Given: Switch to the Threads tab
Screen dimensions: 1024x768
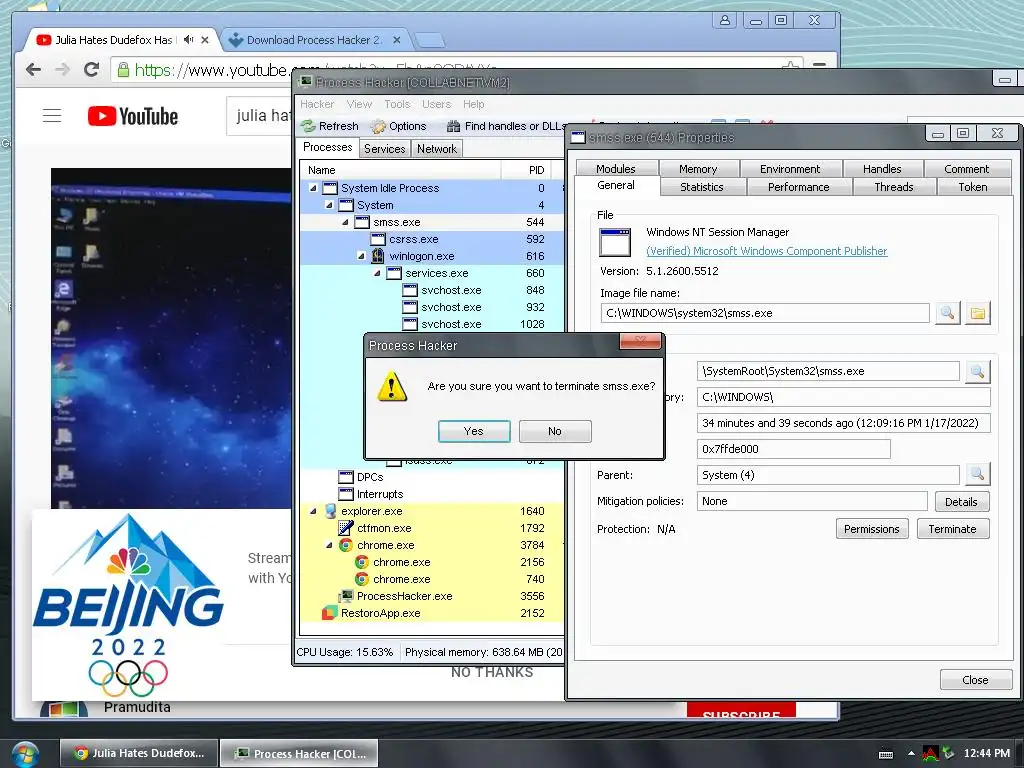Looking at the screenshot, I should 894,187.
